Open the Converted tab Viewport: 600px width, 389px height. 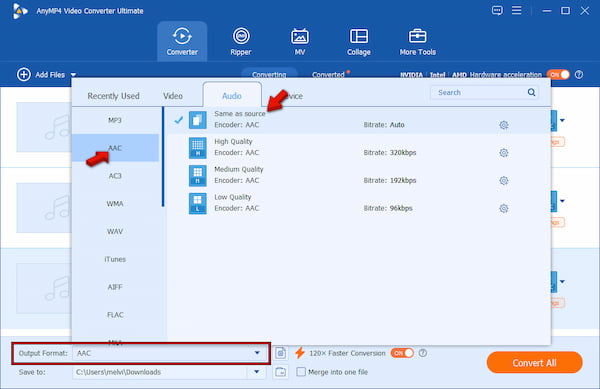[x=328, y=75]
